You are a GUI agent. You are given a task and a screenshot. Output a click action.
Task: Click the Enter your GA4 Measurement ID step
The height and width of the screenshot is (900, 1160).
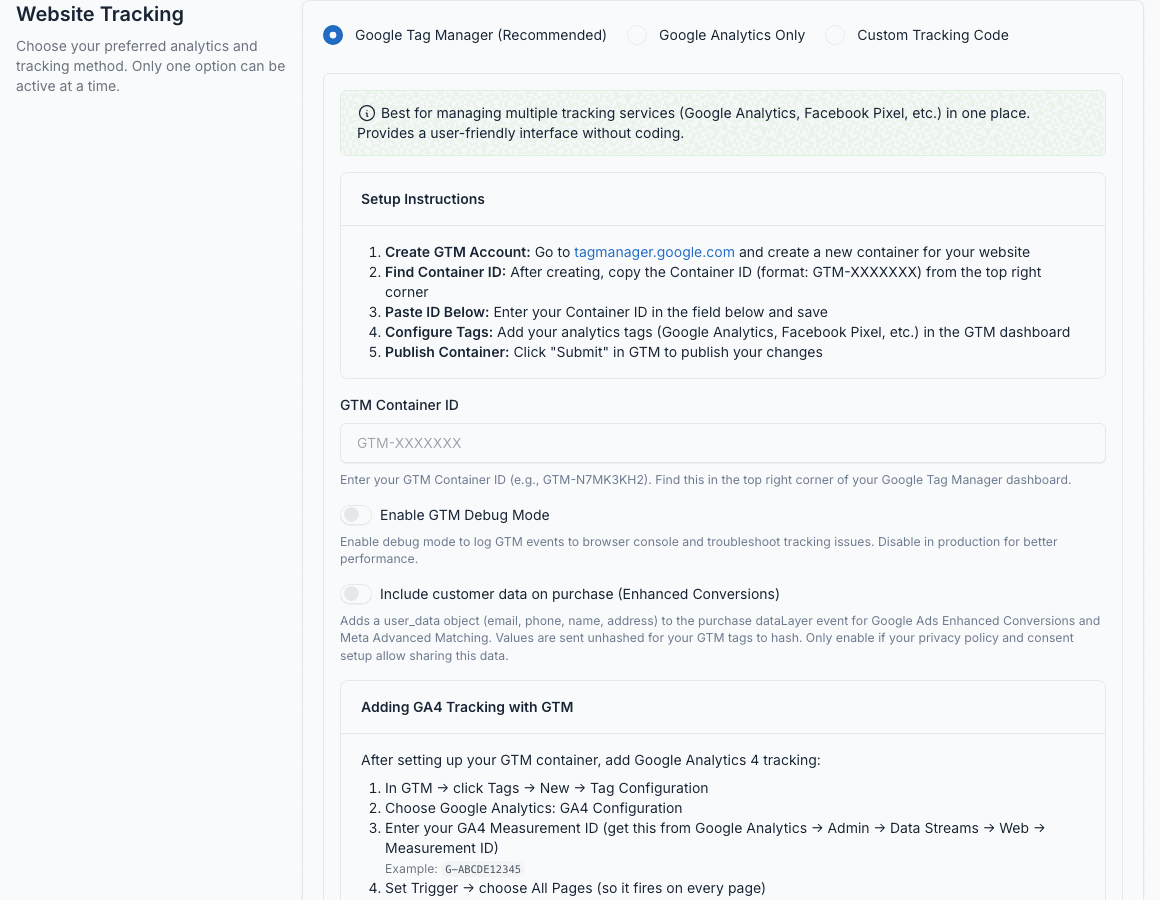pos(715,838)
